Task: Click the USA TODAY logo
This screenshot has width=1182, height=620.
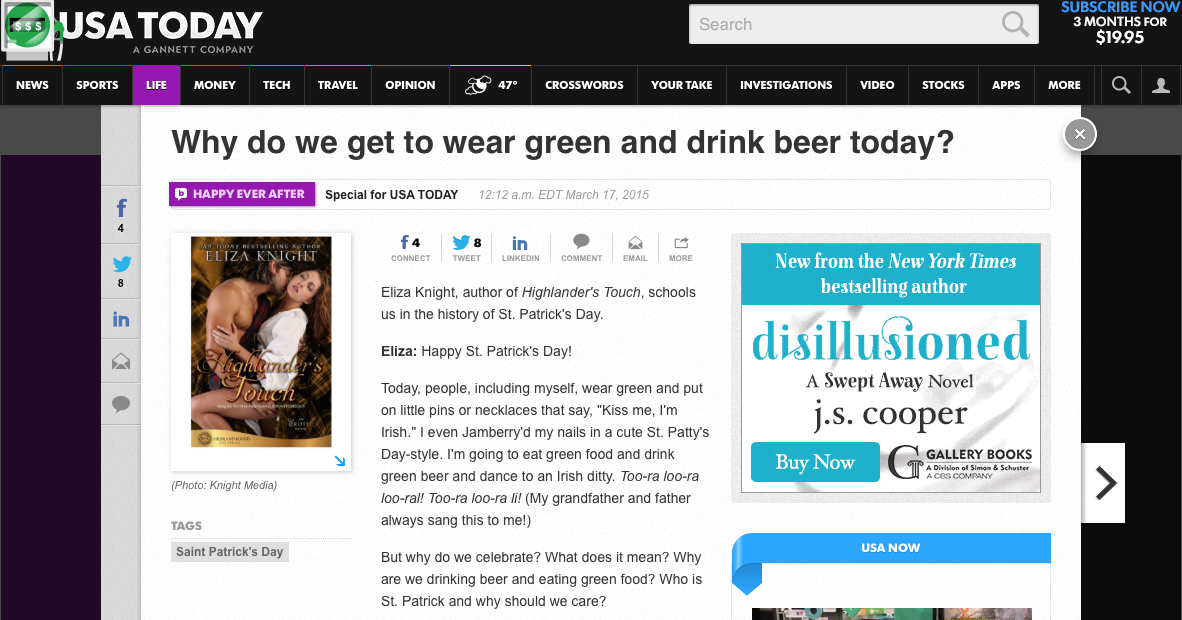Action: click(x=160, y=32)
